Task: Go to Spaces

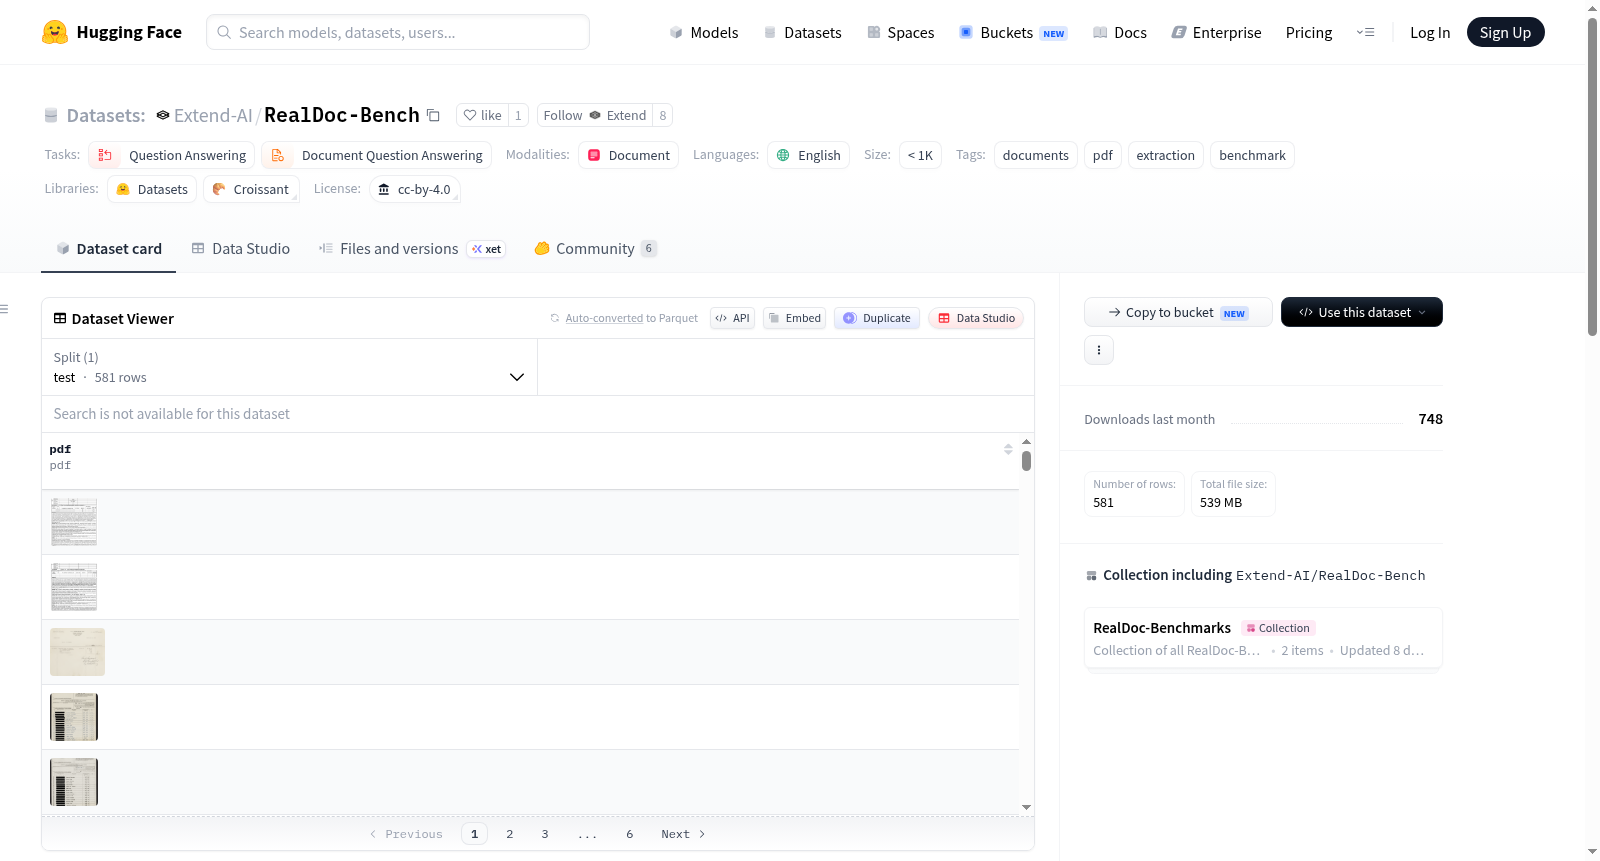Action: (901, 32)
